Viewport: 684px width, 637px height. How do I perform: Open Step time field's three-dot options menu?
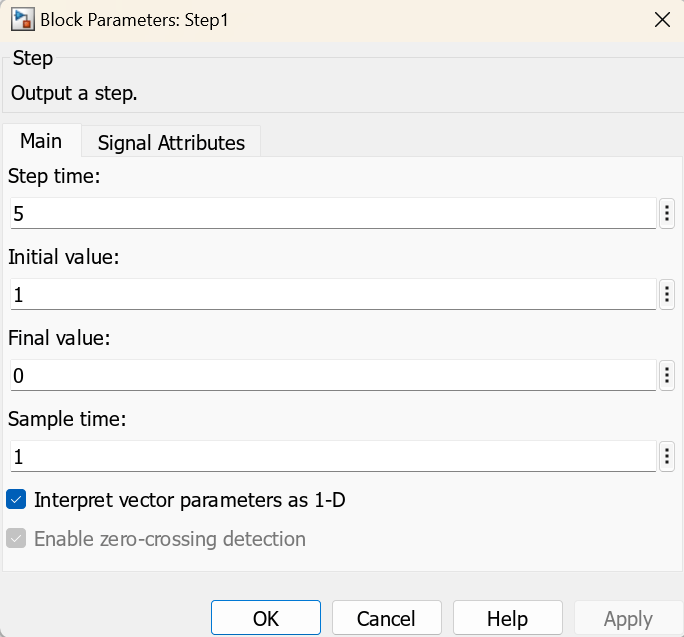click(x=667, y=213)
